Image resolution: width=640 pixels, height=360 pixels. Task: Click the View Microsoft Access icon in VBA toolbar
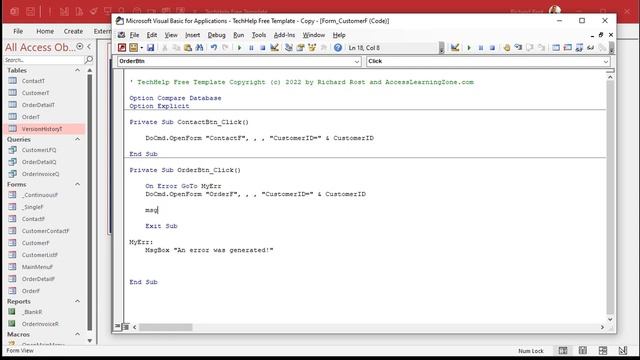click(122, 48)
